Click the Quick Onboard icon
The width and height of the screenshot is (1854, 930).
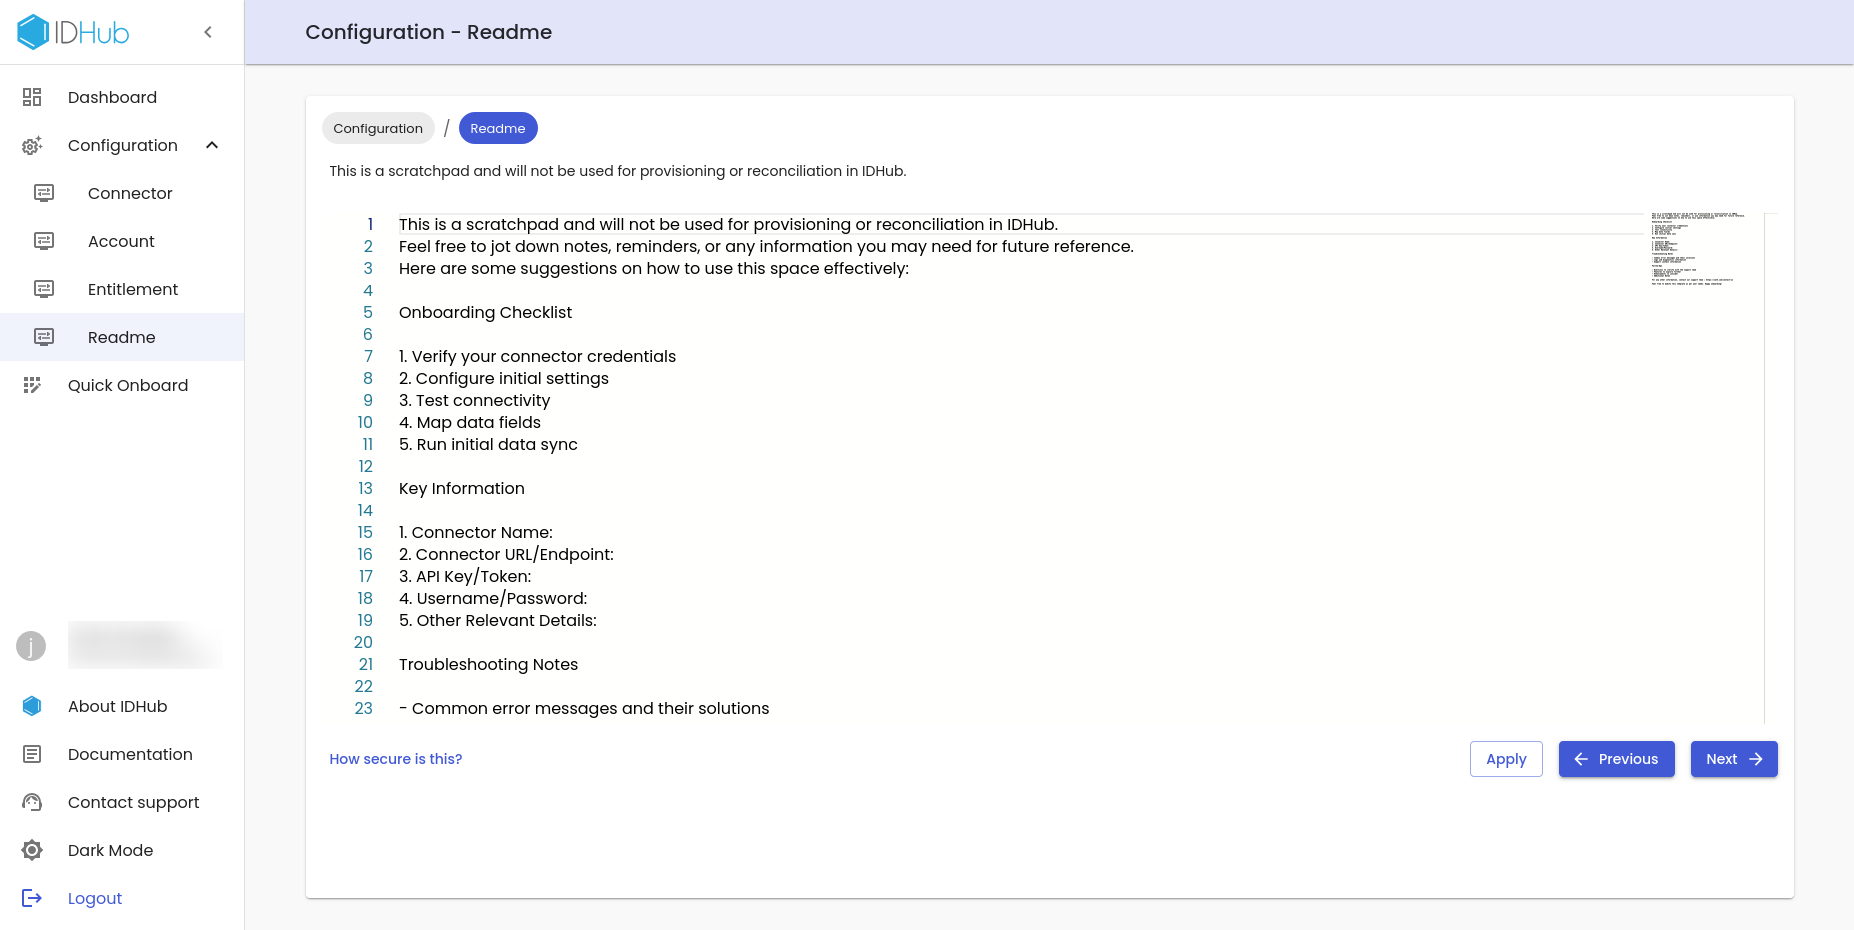point(32,385)
